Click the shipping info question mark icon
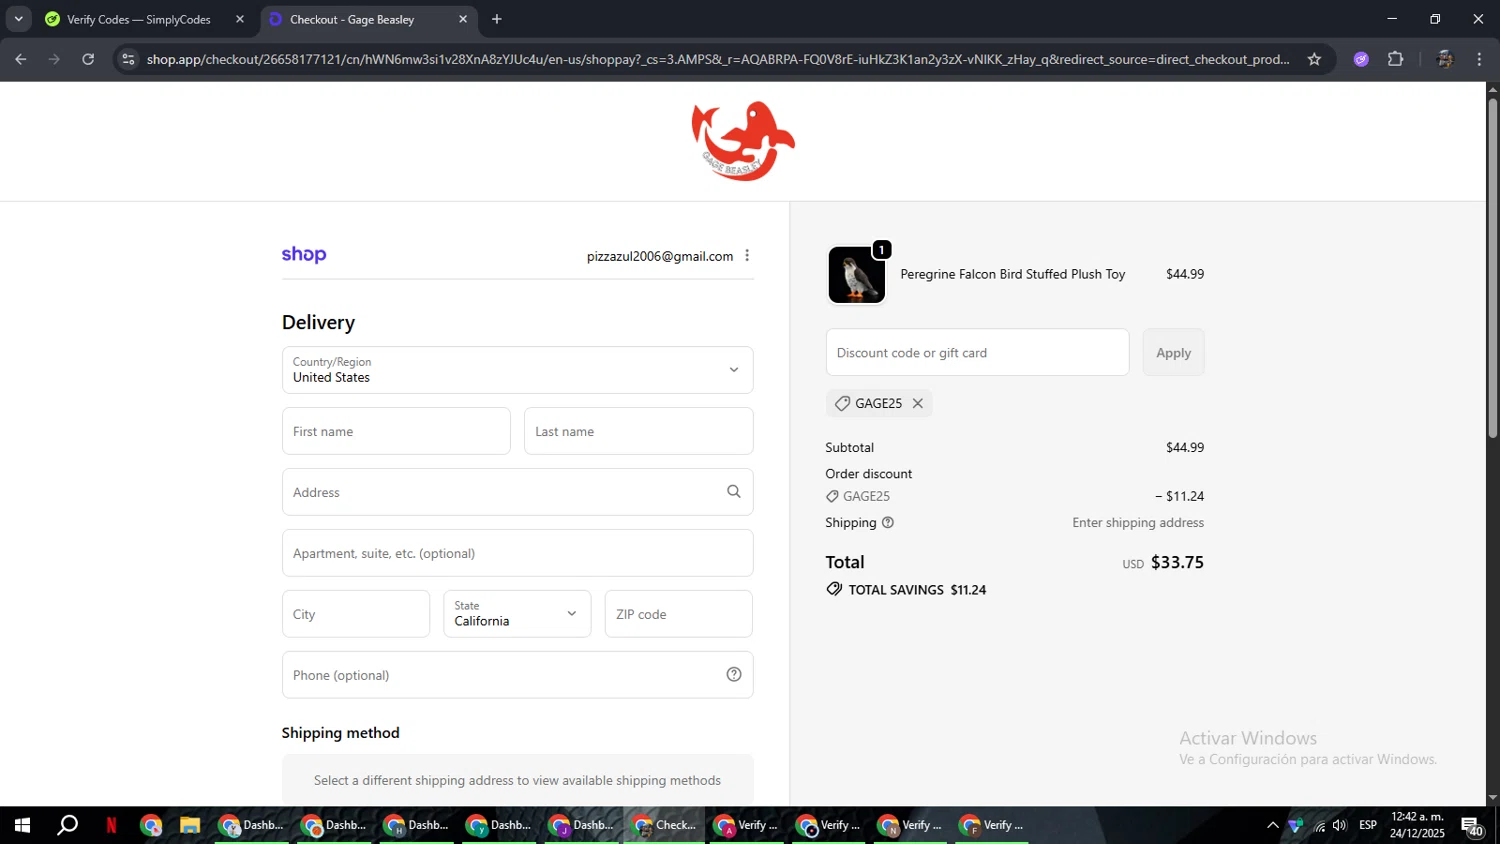The height and width of the screenshot is (844, 1500). pyautogui.click(x=888, y=523)
